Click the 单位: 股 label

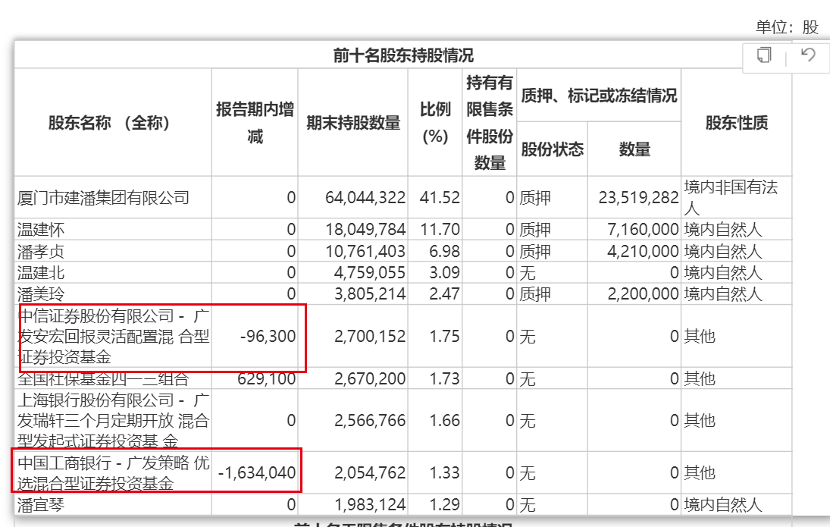click(x=787, y=27)
